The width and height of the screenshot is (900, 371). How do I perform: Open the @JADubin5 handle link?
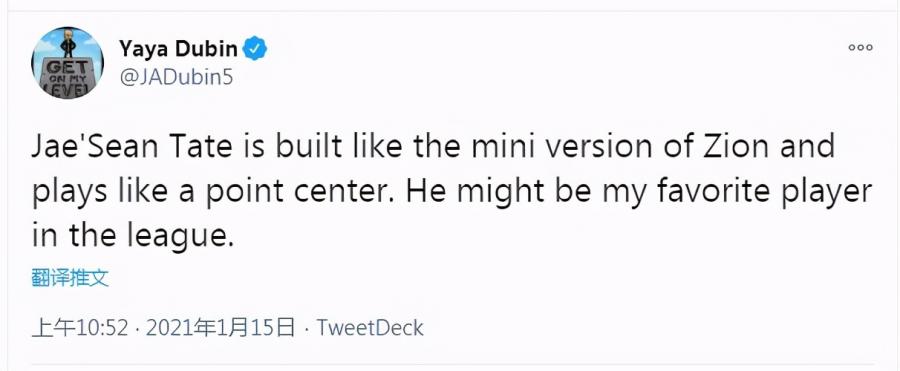tap(176, 78)
